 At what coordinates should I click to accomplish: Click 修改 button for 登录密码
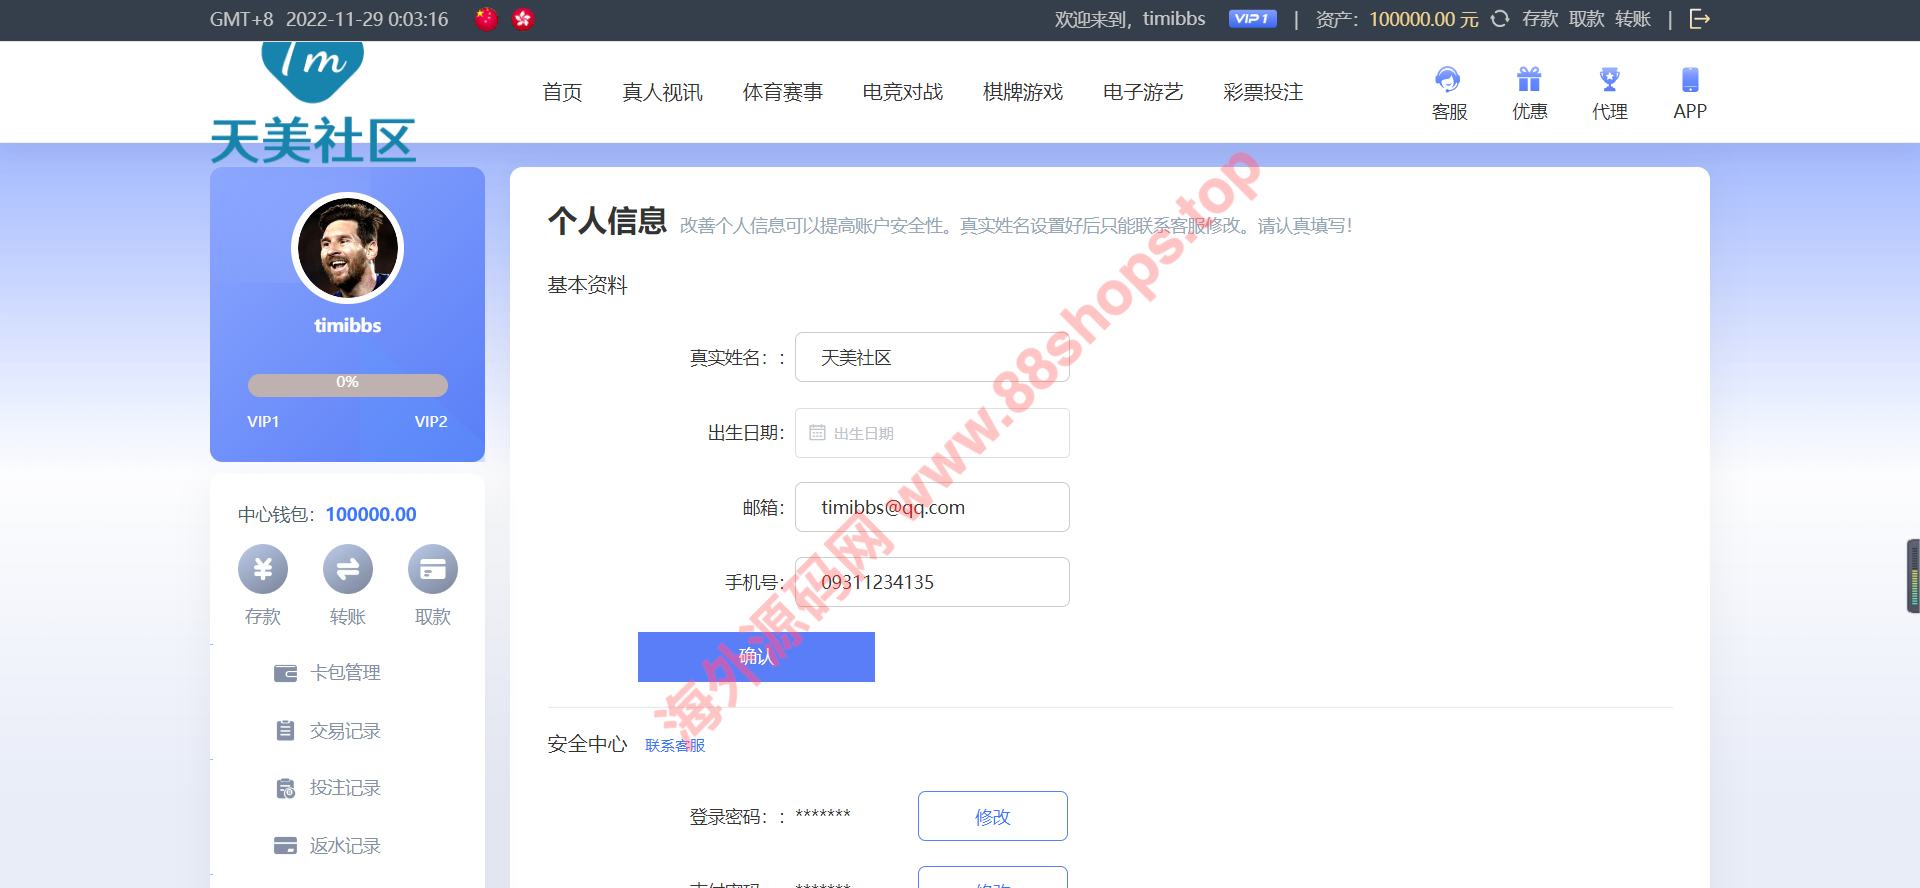(992, 817)
